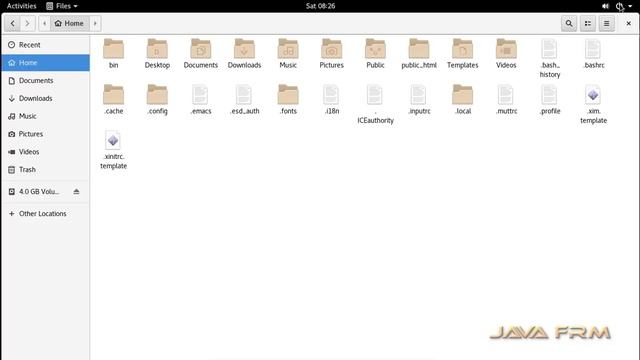The height and width of the screenshot is (360, 640).
Task: Select the .emacs file icon
Action: [x=200, y=94]
